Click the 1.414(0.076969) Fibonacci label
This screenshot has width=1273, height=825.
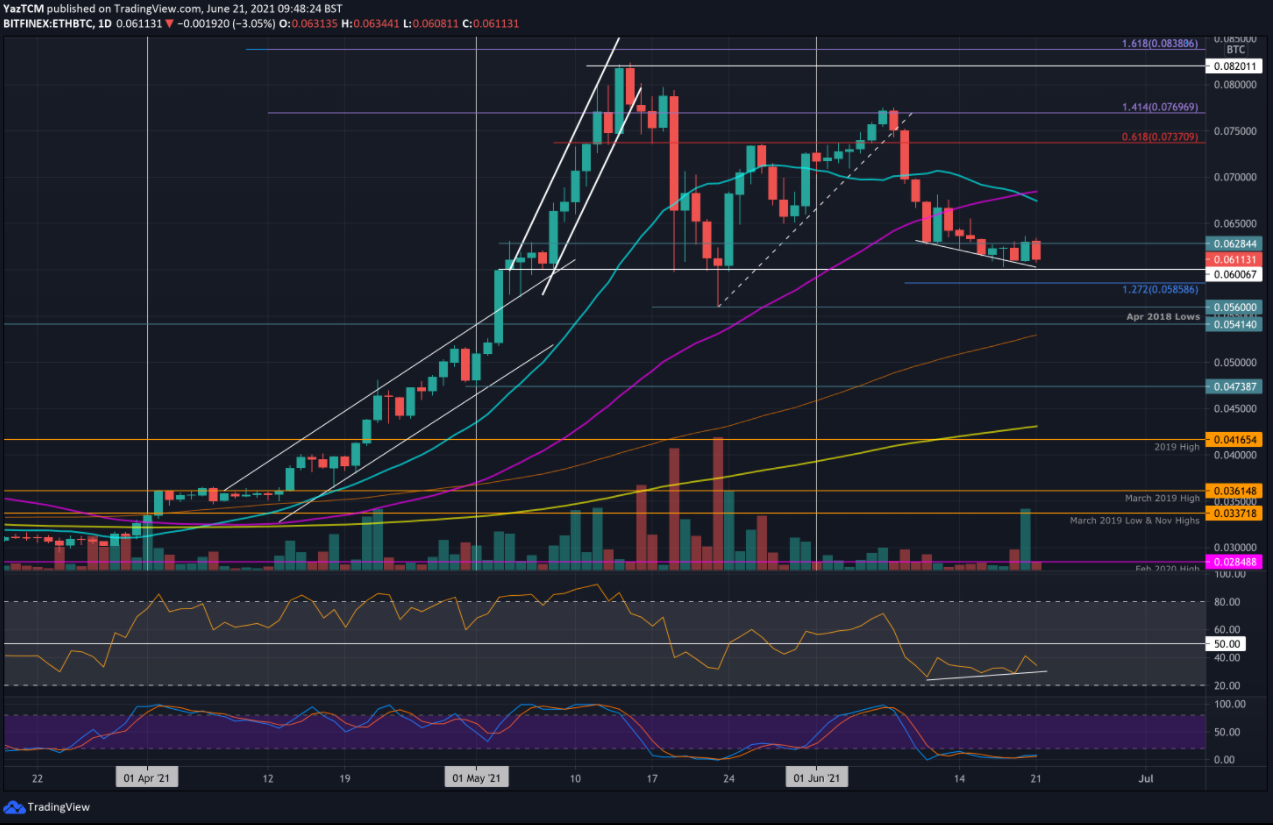[1160, 107]
